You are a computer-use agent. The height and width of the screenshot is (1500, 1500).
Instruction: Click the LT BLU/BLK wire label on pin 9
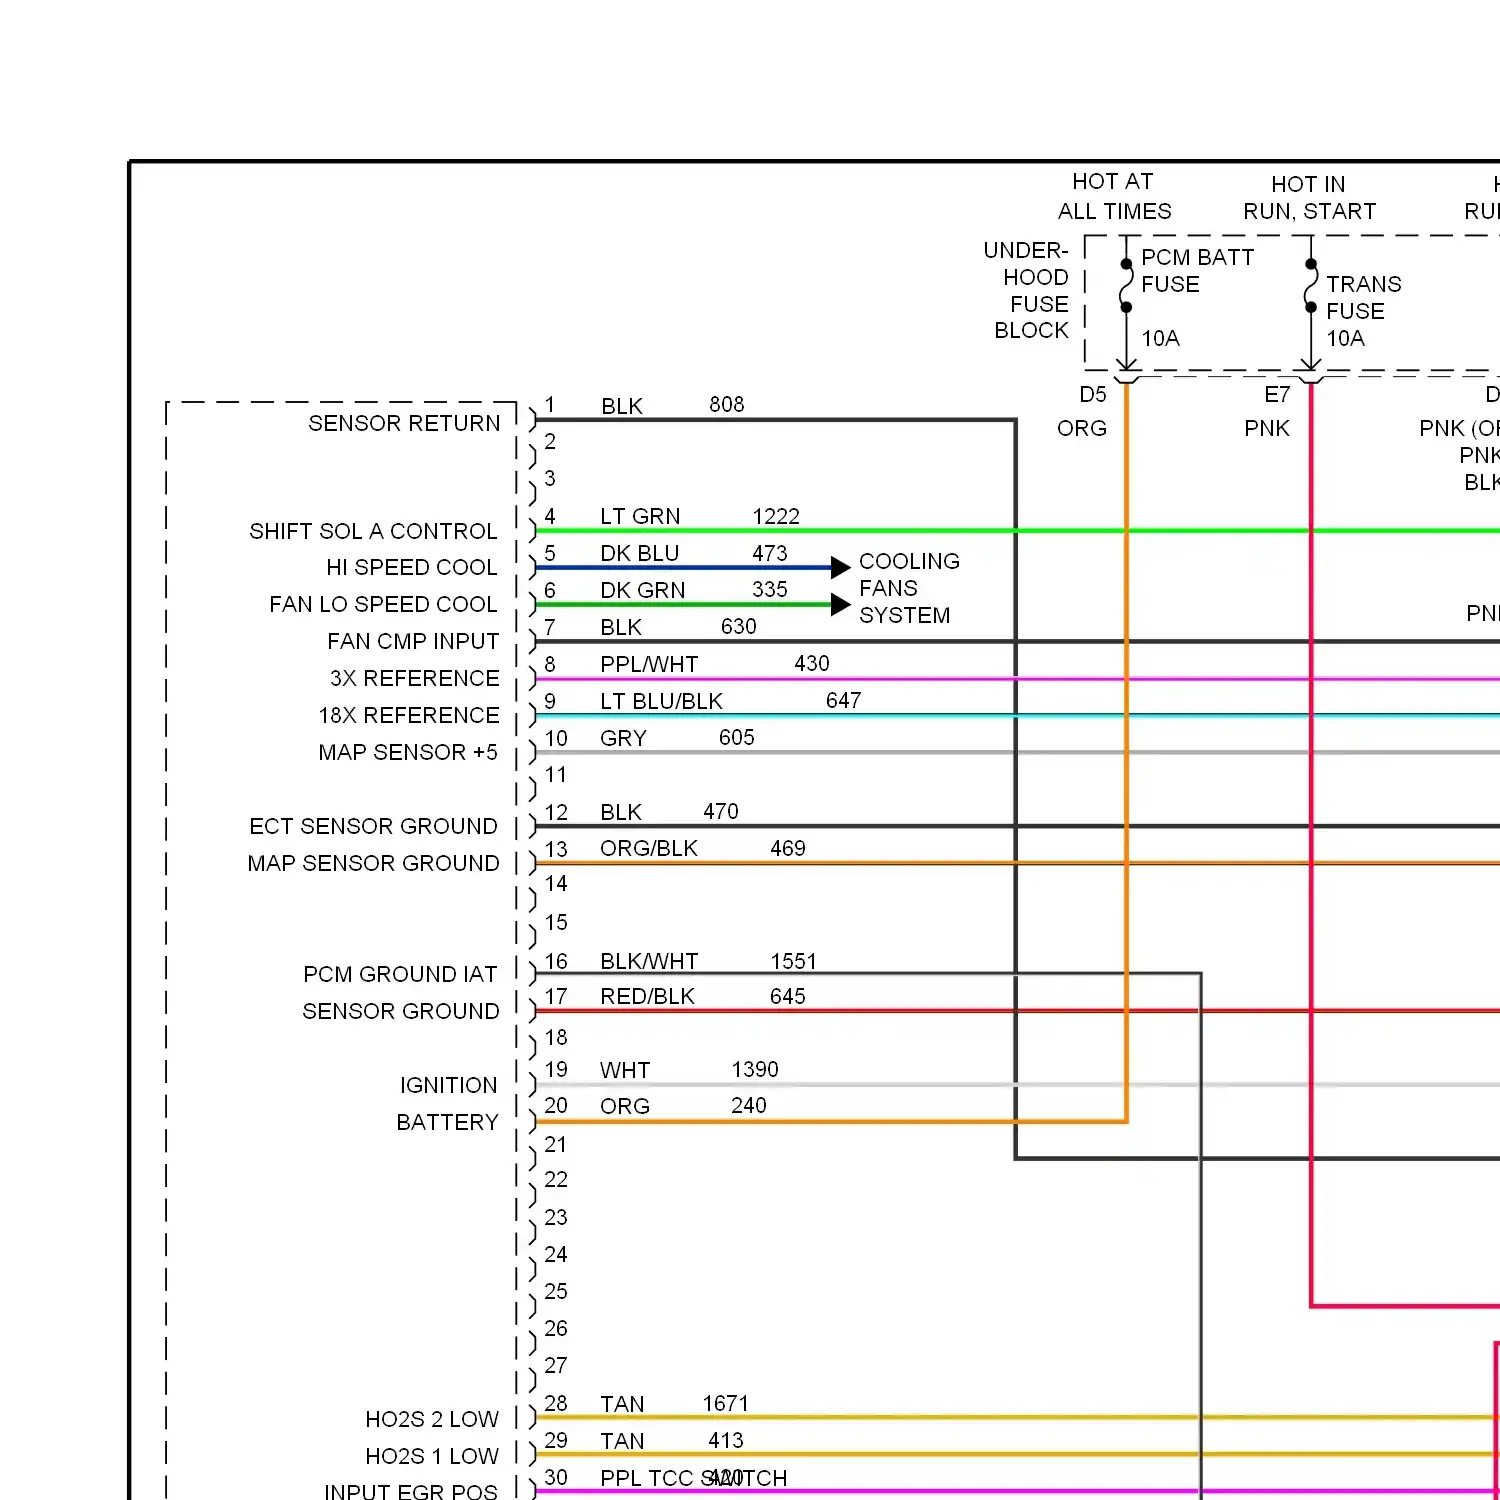pyautogui.click(x=661, y=701)
